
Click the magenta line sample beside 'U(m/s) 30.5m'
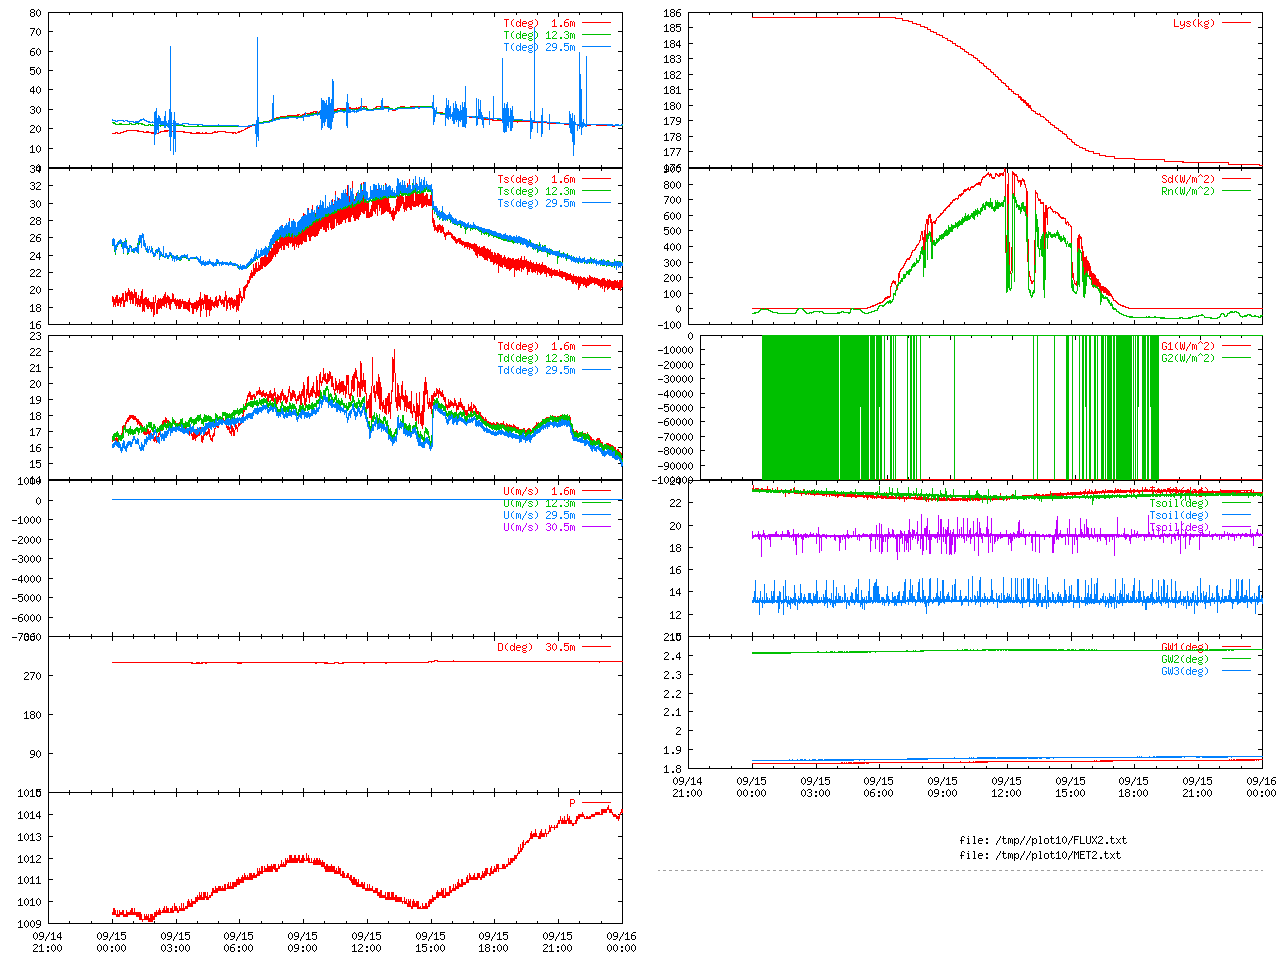click(596, 527)
